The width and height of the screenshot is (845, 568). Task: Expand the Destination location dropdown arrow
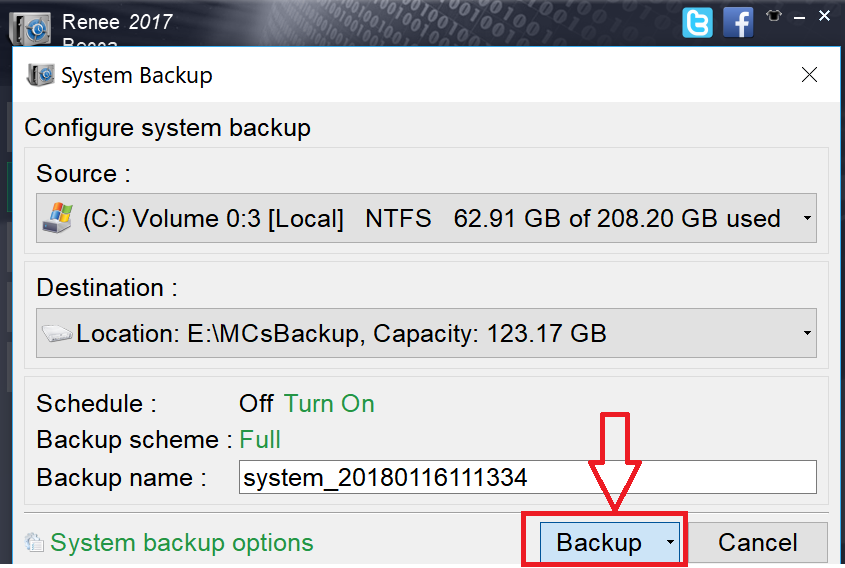point(807,333)
